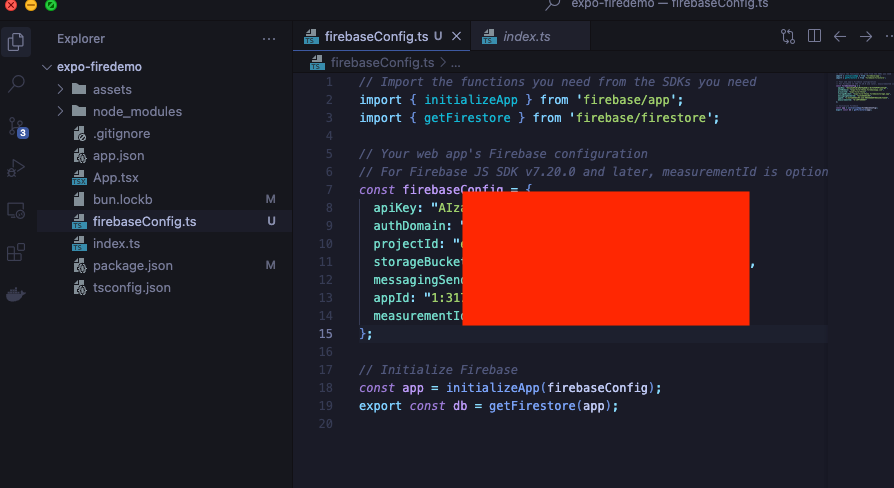The image size is (894, 488).
Task: Click the code minimap preview
Action: coord(863,91)
